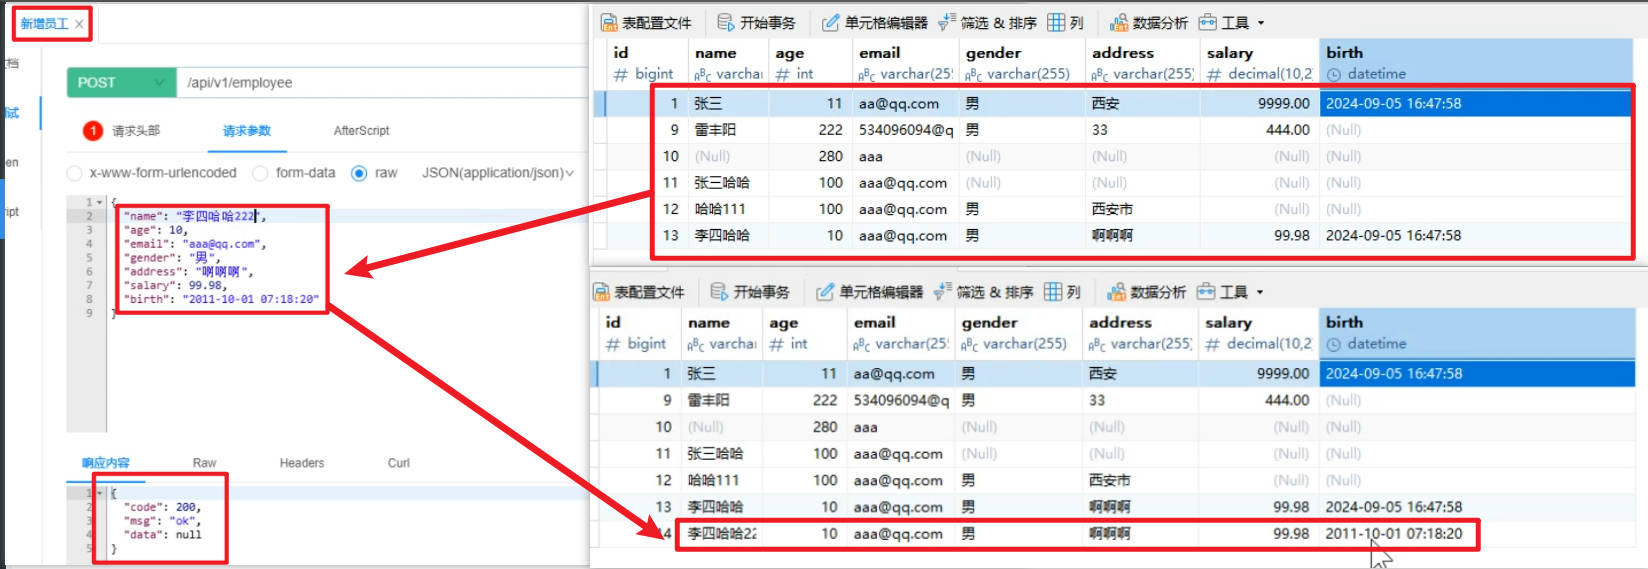Collapse line 1 fold arrow in request body

[x=99, y=202]
